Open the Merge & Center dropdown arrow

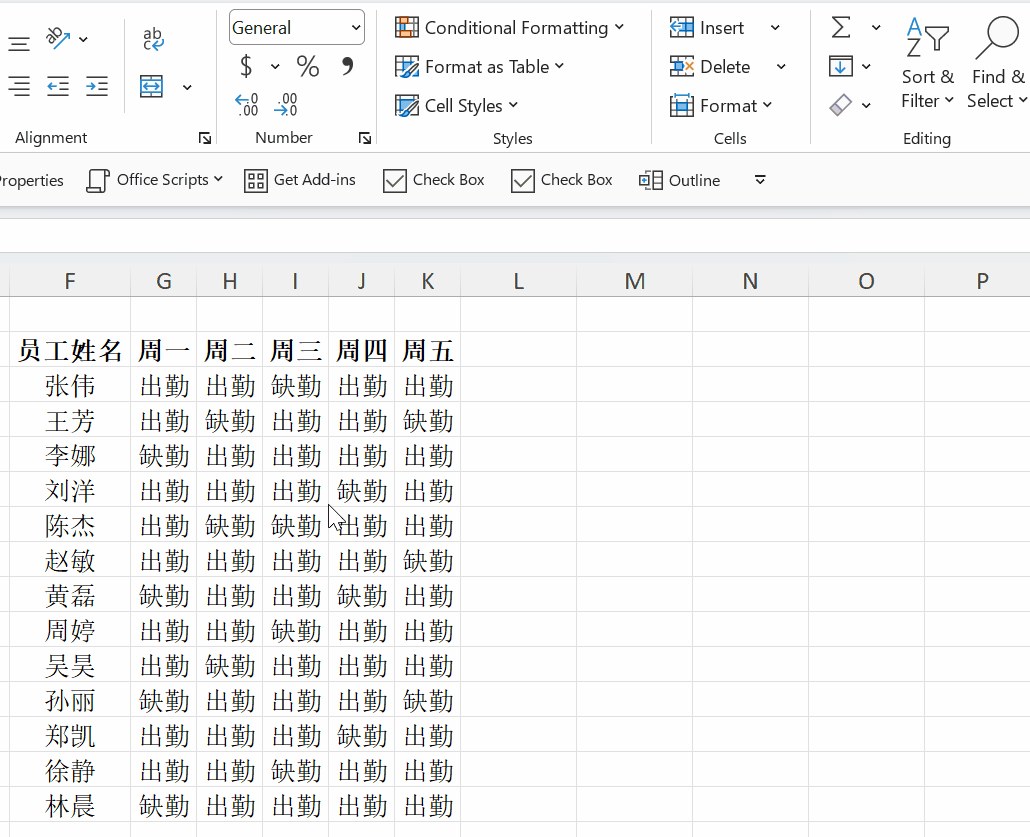tap(187, 87)
